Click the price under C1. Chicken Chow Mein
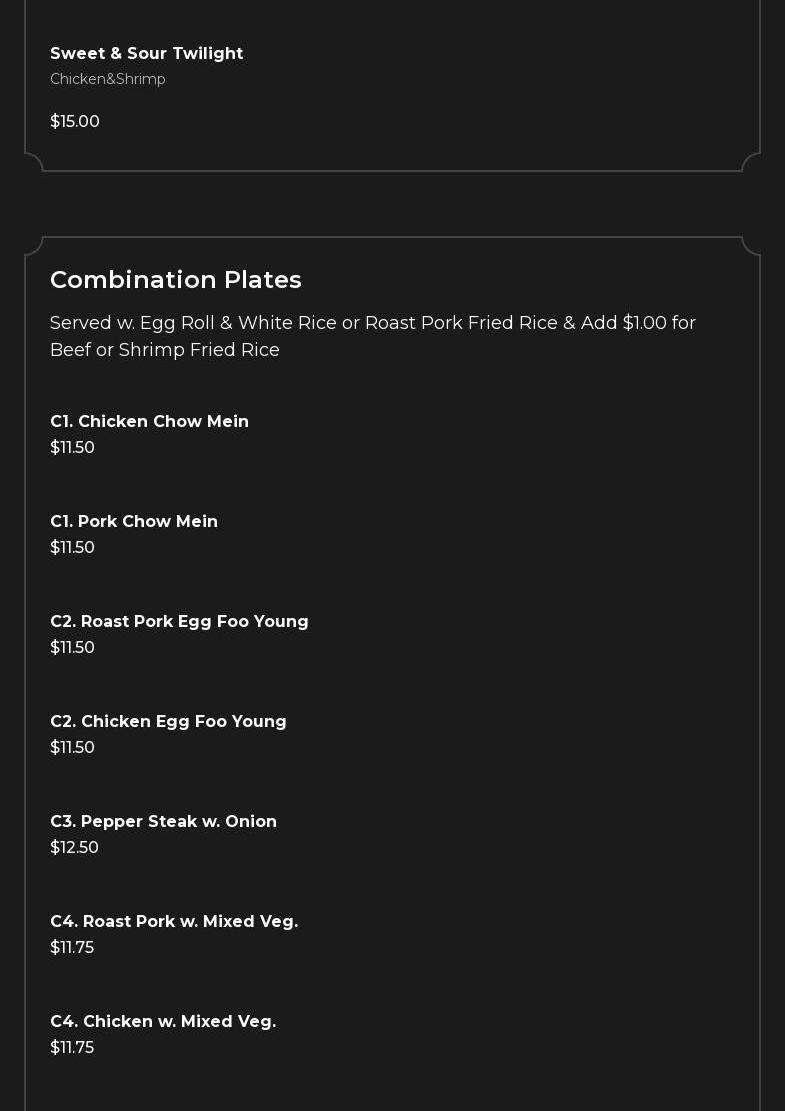The width and height of the screenshot is (785, 1111). pos(72,447)
